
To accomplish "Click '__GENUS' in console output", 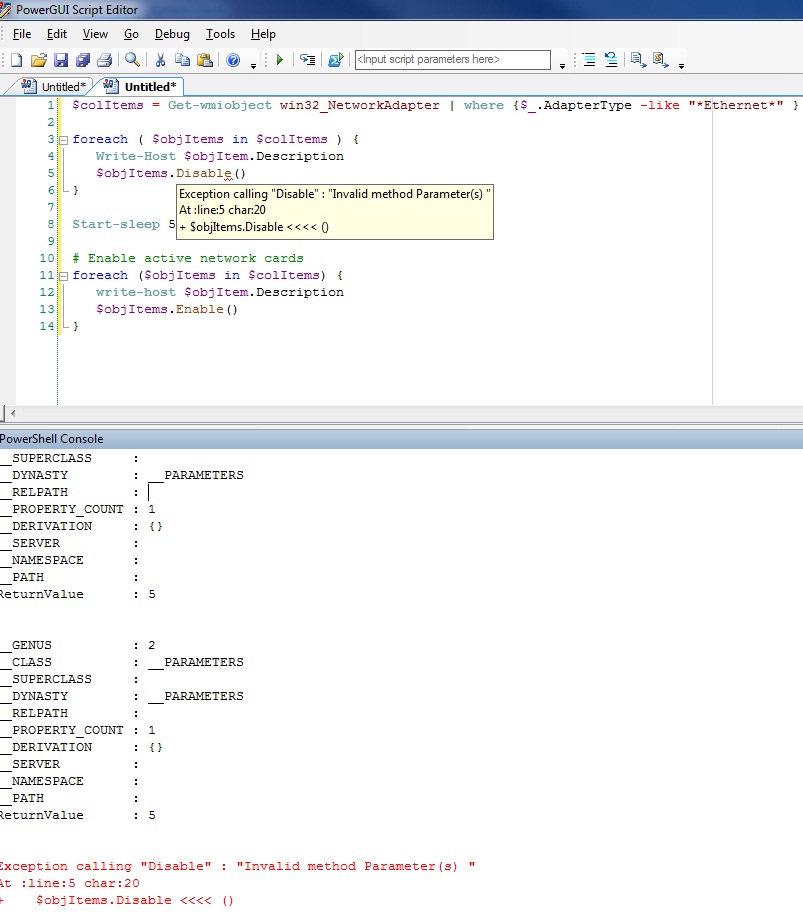I will point(26,646).
